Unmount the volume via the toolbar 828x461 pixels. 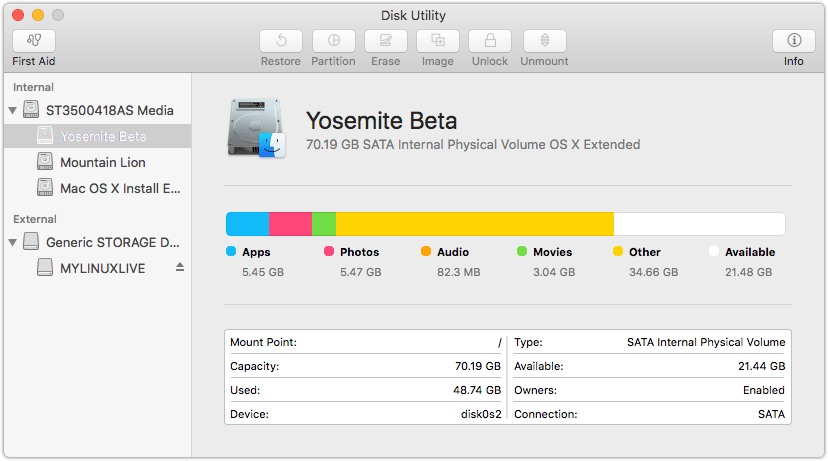[544, 41]
